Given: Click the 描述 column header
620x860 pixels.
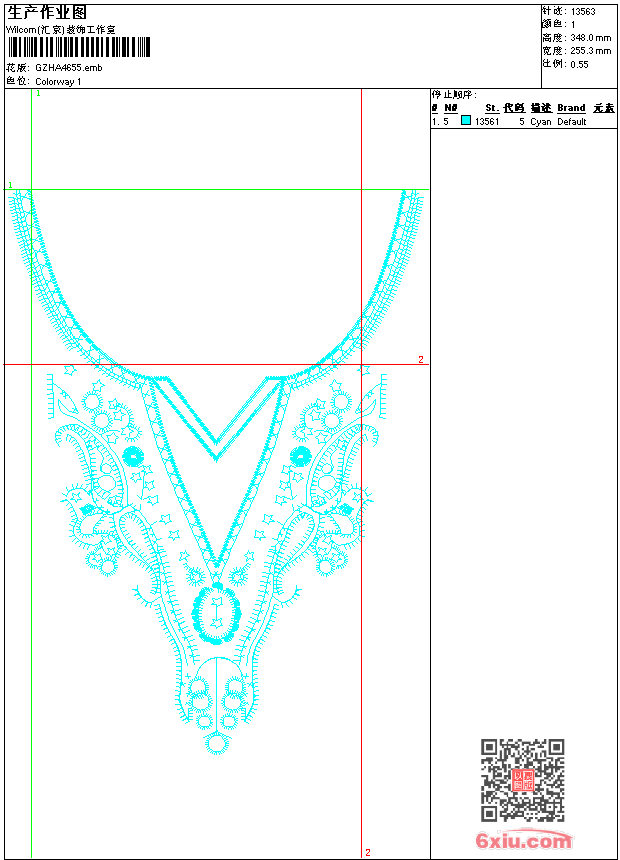Looking at the screenshot, I should pos(540,108).
